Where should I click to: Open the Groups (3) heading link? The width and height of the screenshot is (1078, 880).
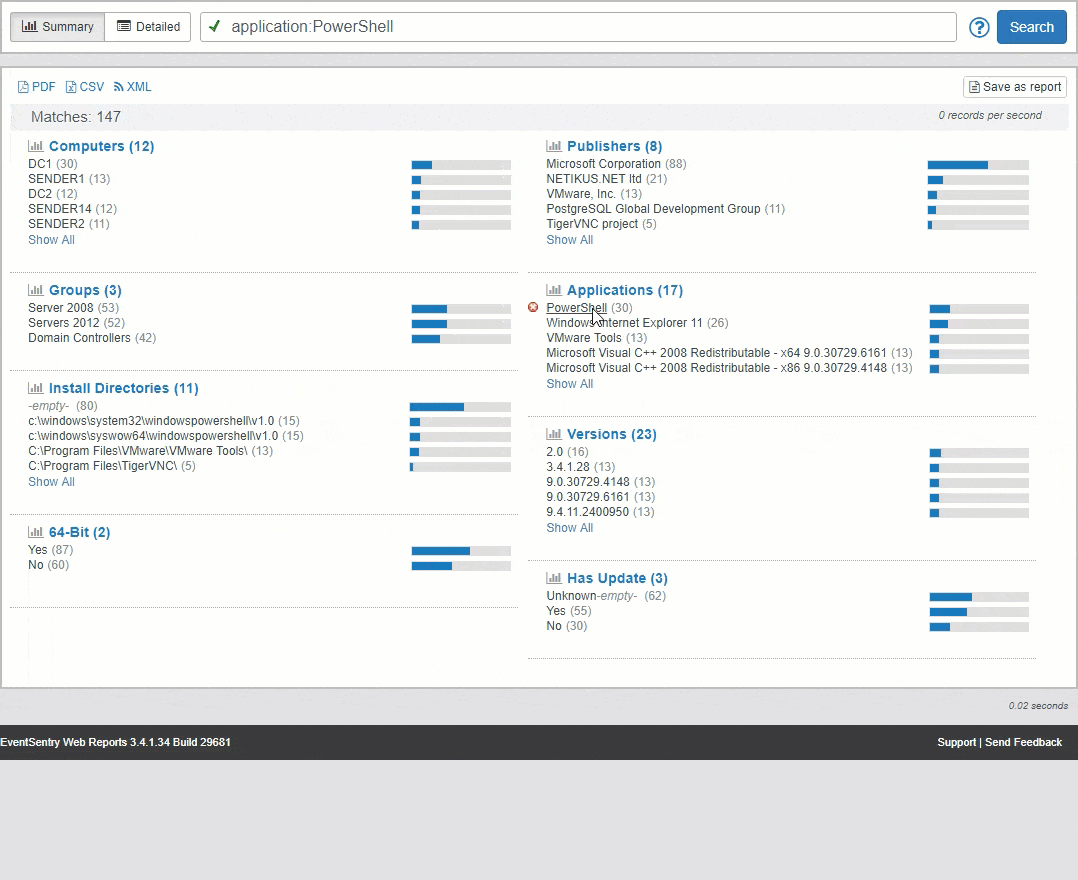coord(85,290)
